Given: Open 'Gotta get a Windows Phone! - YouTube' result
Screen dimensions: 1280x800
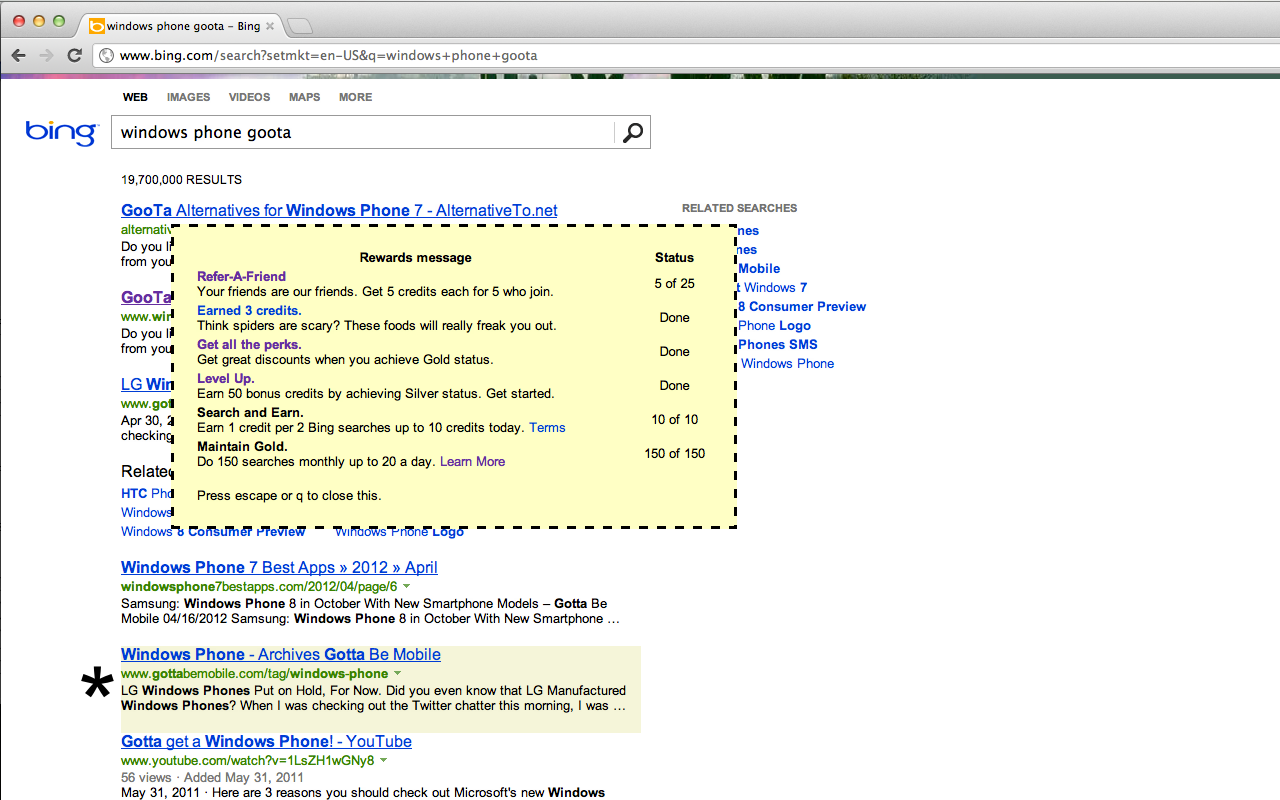Looking at the screenshot, I should 266,741.
